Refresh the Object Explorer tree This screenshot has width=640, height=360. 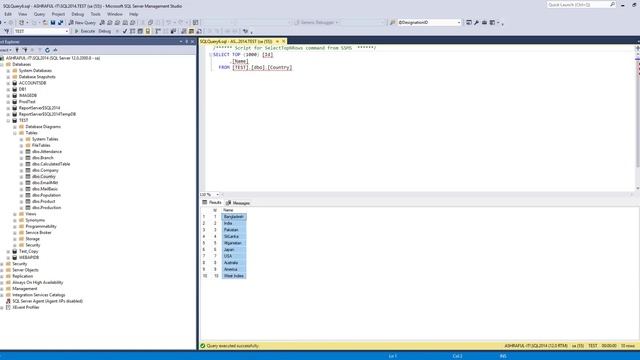47,50
